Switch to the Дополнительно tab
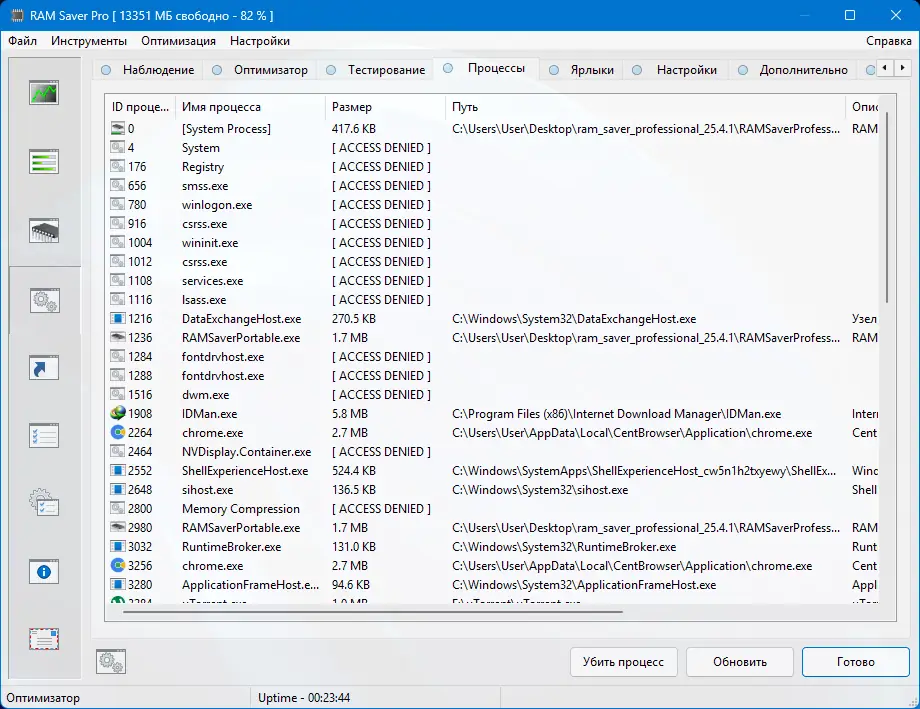Screen dimensions: 920x709 coord(793,70)
